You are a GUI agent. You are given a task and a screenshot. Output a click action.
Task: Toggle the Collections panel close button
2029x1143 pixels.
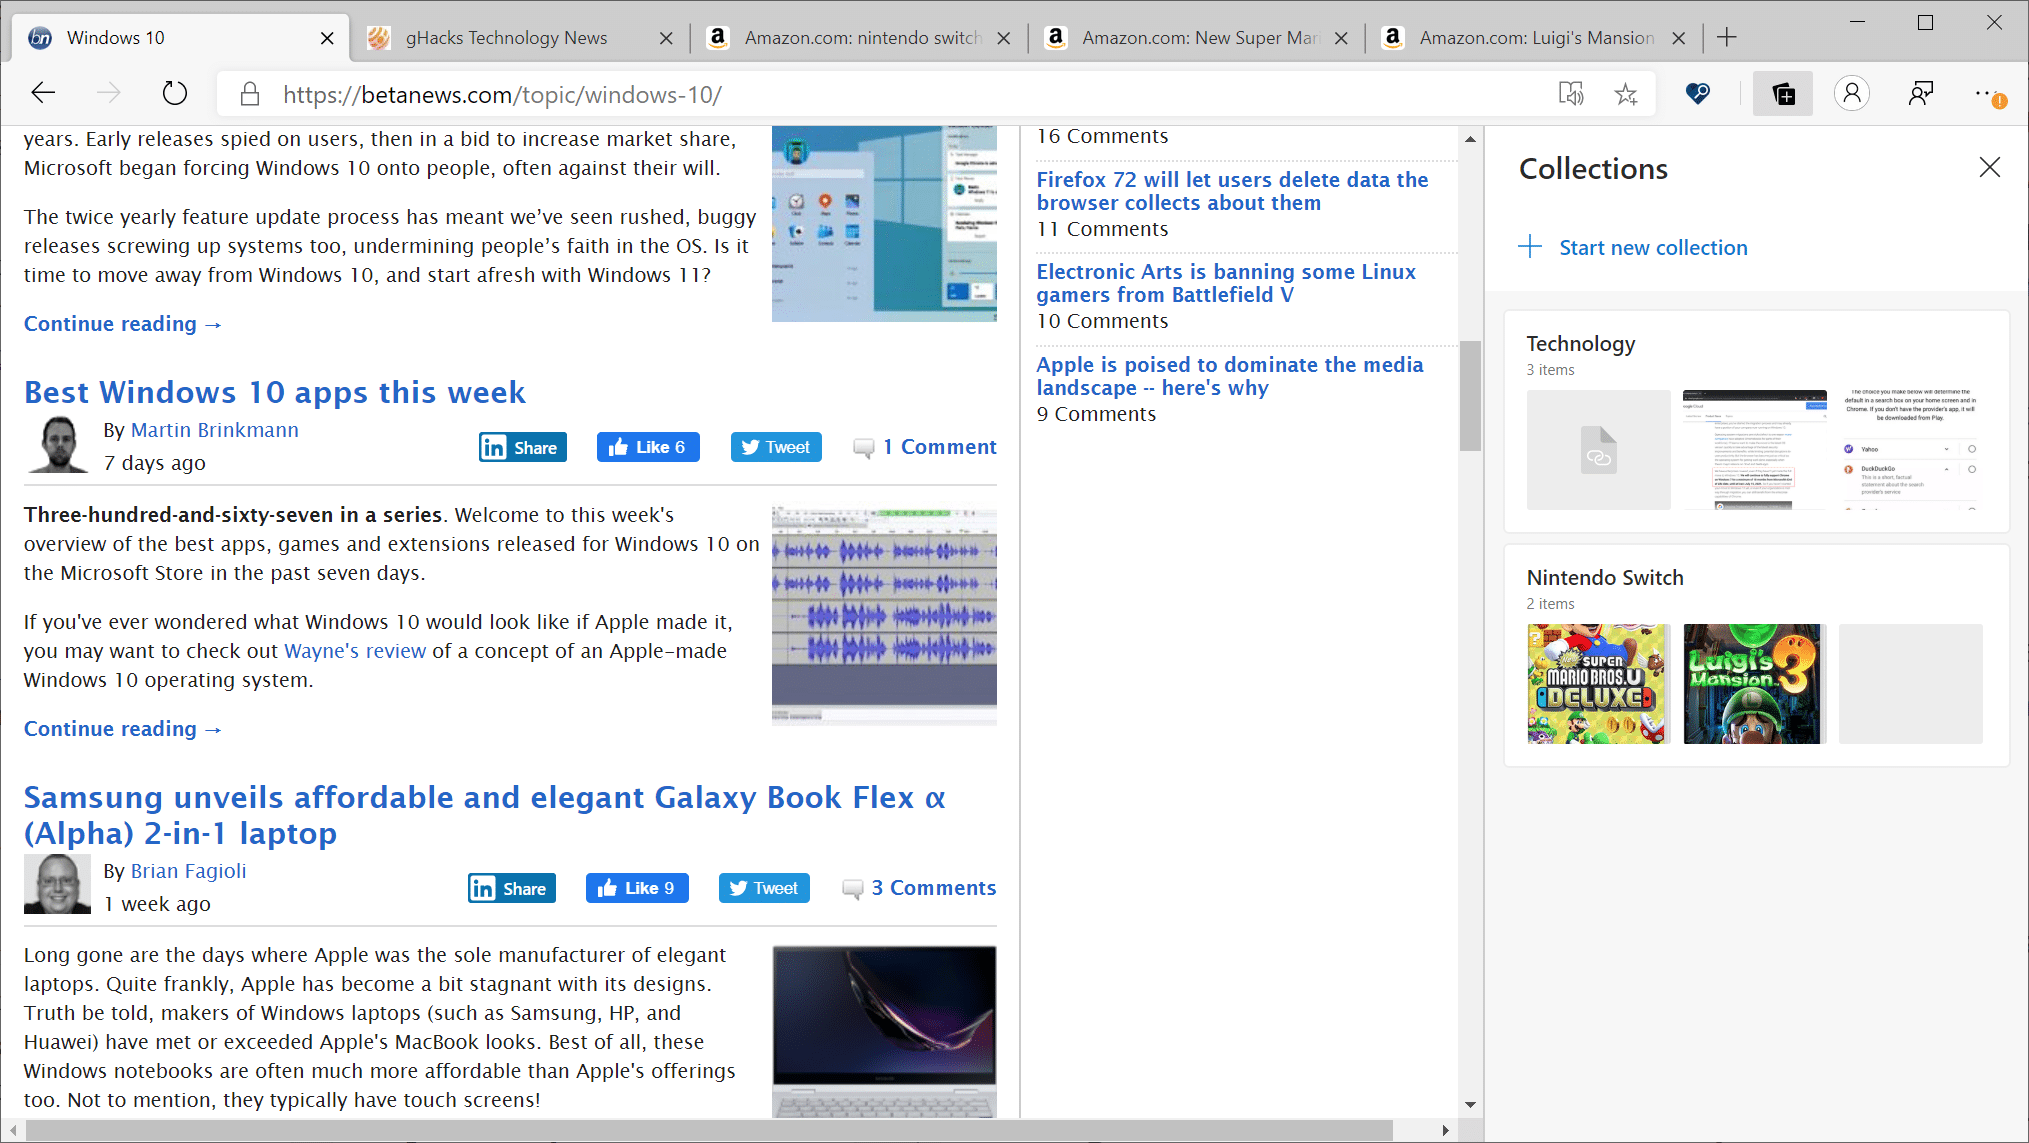point(1993,167)
